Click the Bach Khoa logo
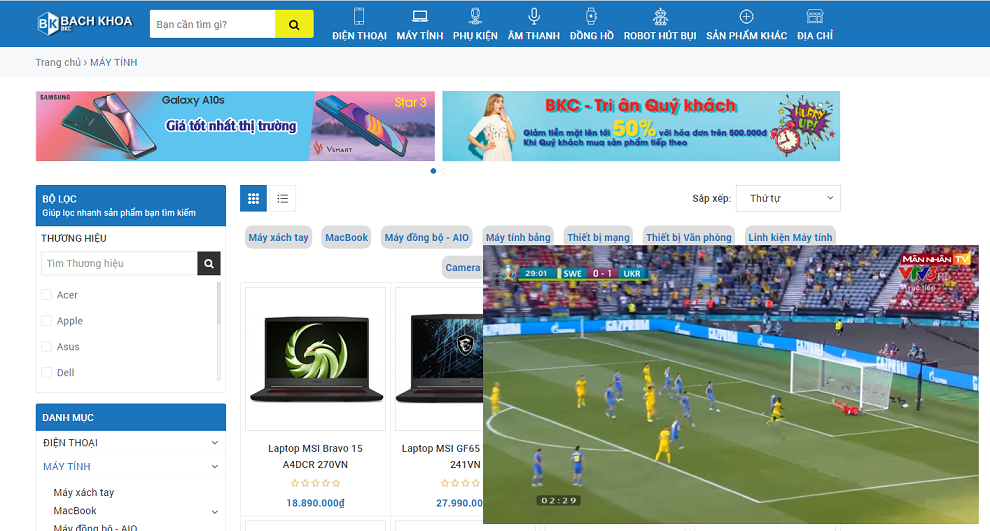Viewport: 990px width, 531px height. (85, 23)
